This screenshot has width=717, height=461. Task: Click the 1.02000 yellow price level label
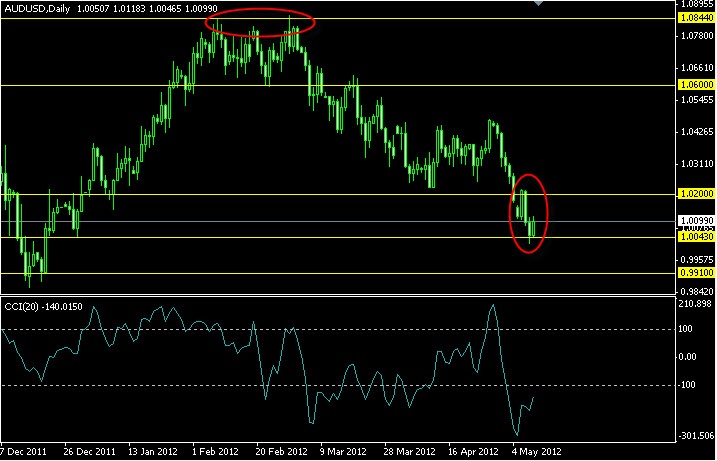click(x=697, y=193)
